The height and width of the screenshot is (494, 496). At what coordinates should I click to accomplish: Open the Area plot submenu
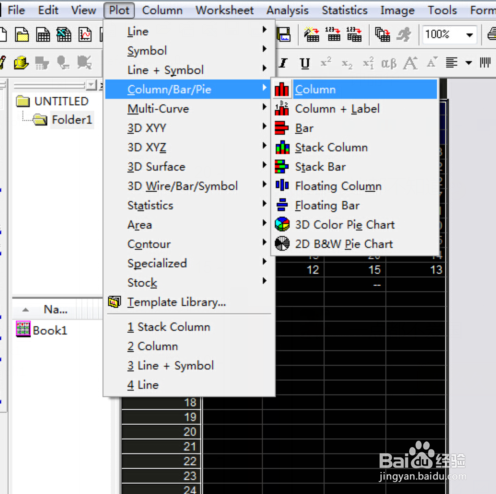point(189,225)
